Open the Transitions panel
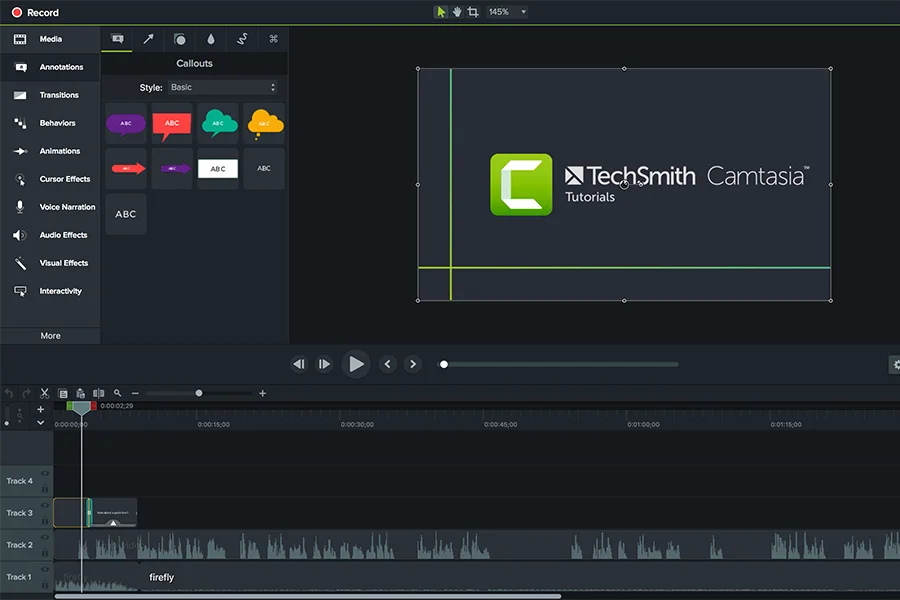The height and width of the screenshot is (600, 900). pos(58,95)
